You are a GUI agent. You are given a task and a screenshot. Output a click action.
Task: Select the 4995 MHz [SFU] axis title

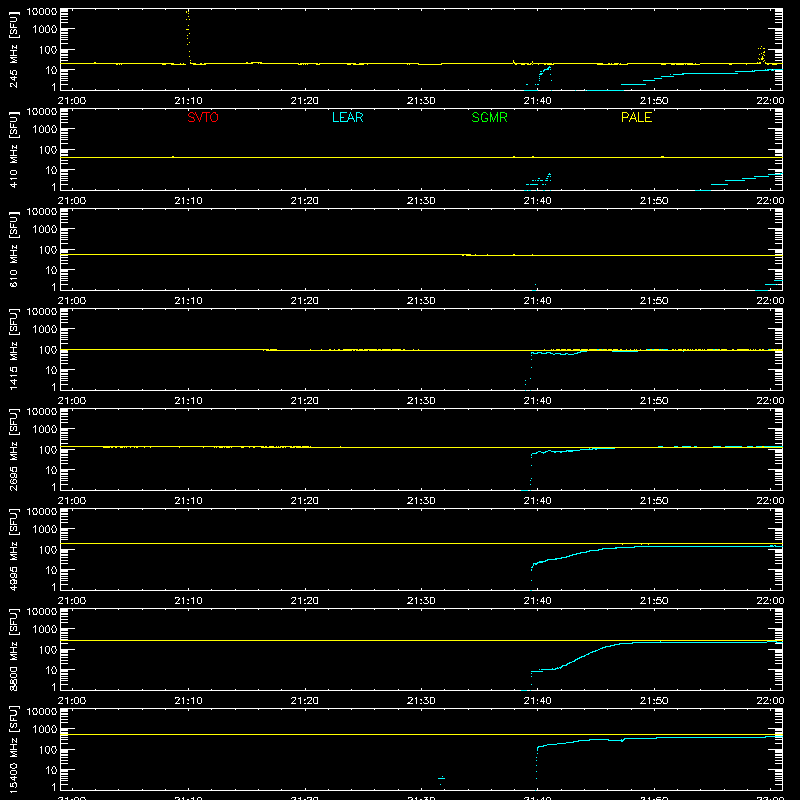[x=13, y=549]
